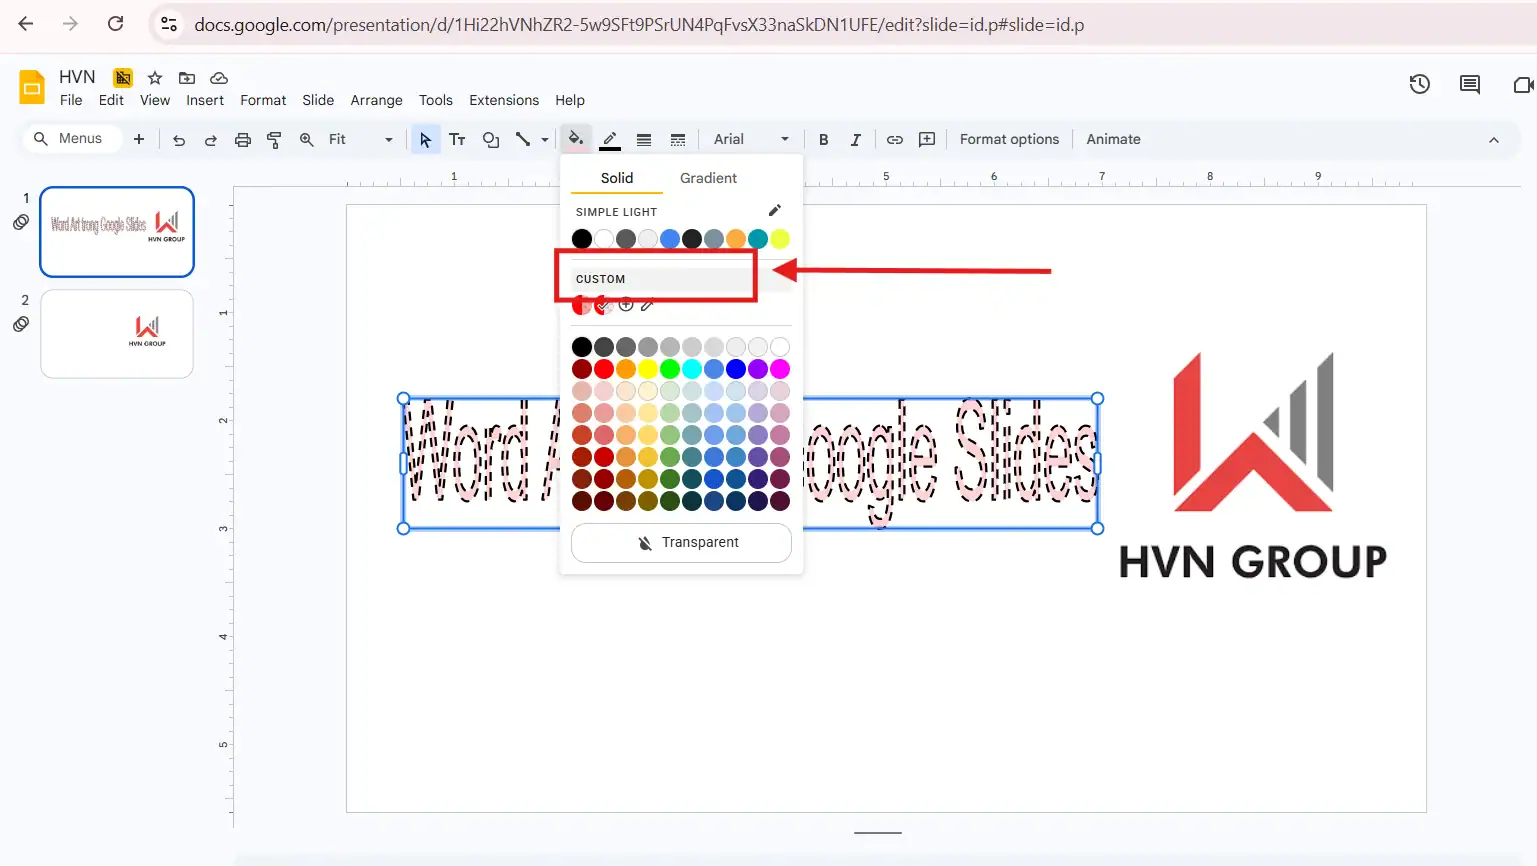This screenshot has height=866, width=1537.
Task: Select the Text box tool
Action: (457, 139)
